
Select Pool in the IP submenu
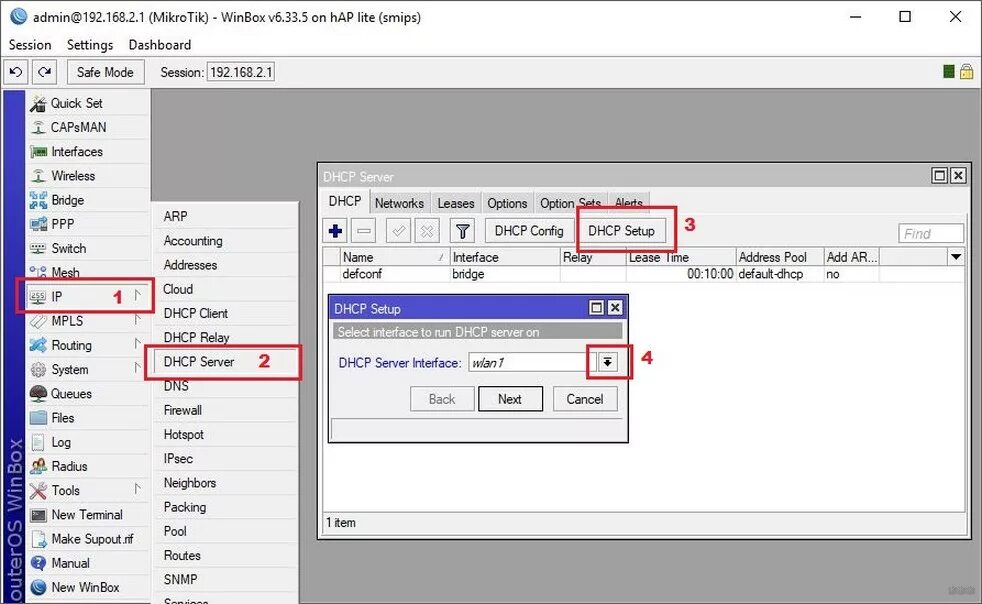224,531
